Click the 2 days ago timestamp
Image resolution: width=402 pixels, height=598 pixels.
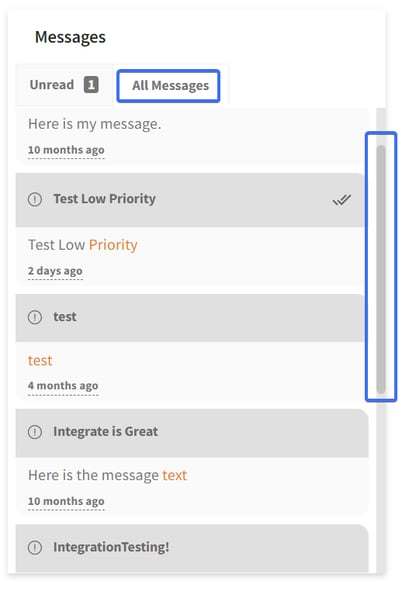point(55,271)
